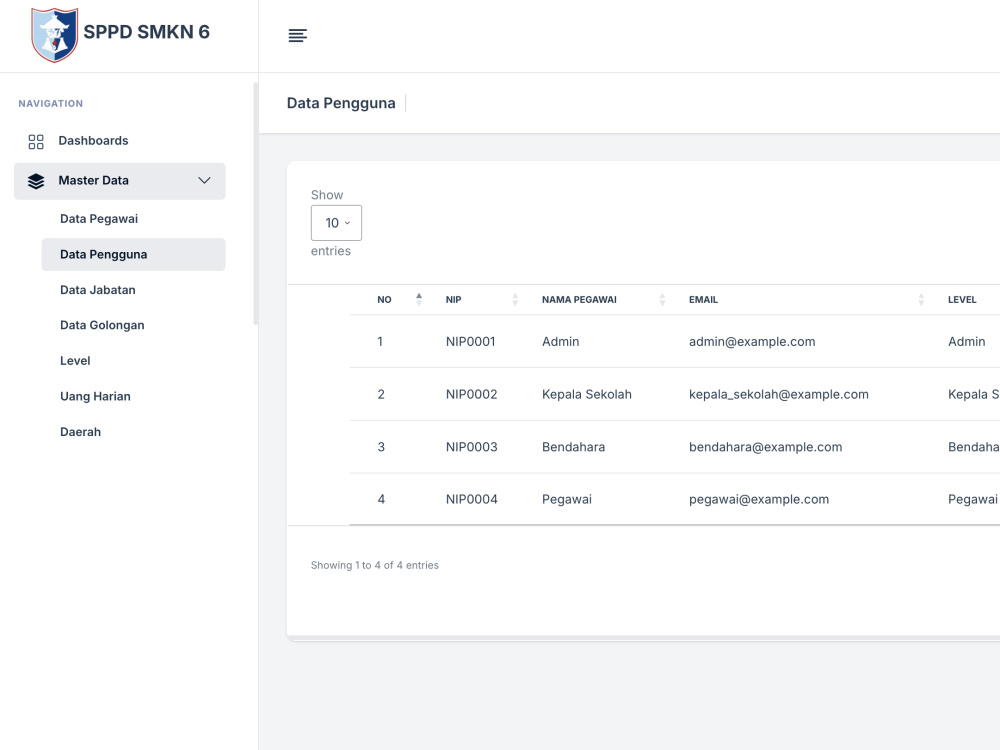Sort by Email column arrows
1000x750 pixels.
[921, 299]
